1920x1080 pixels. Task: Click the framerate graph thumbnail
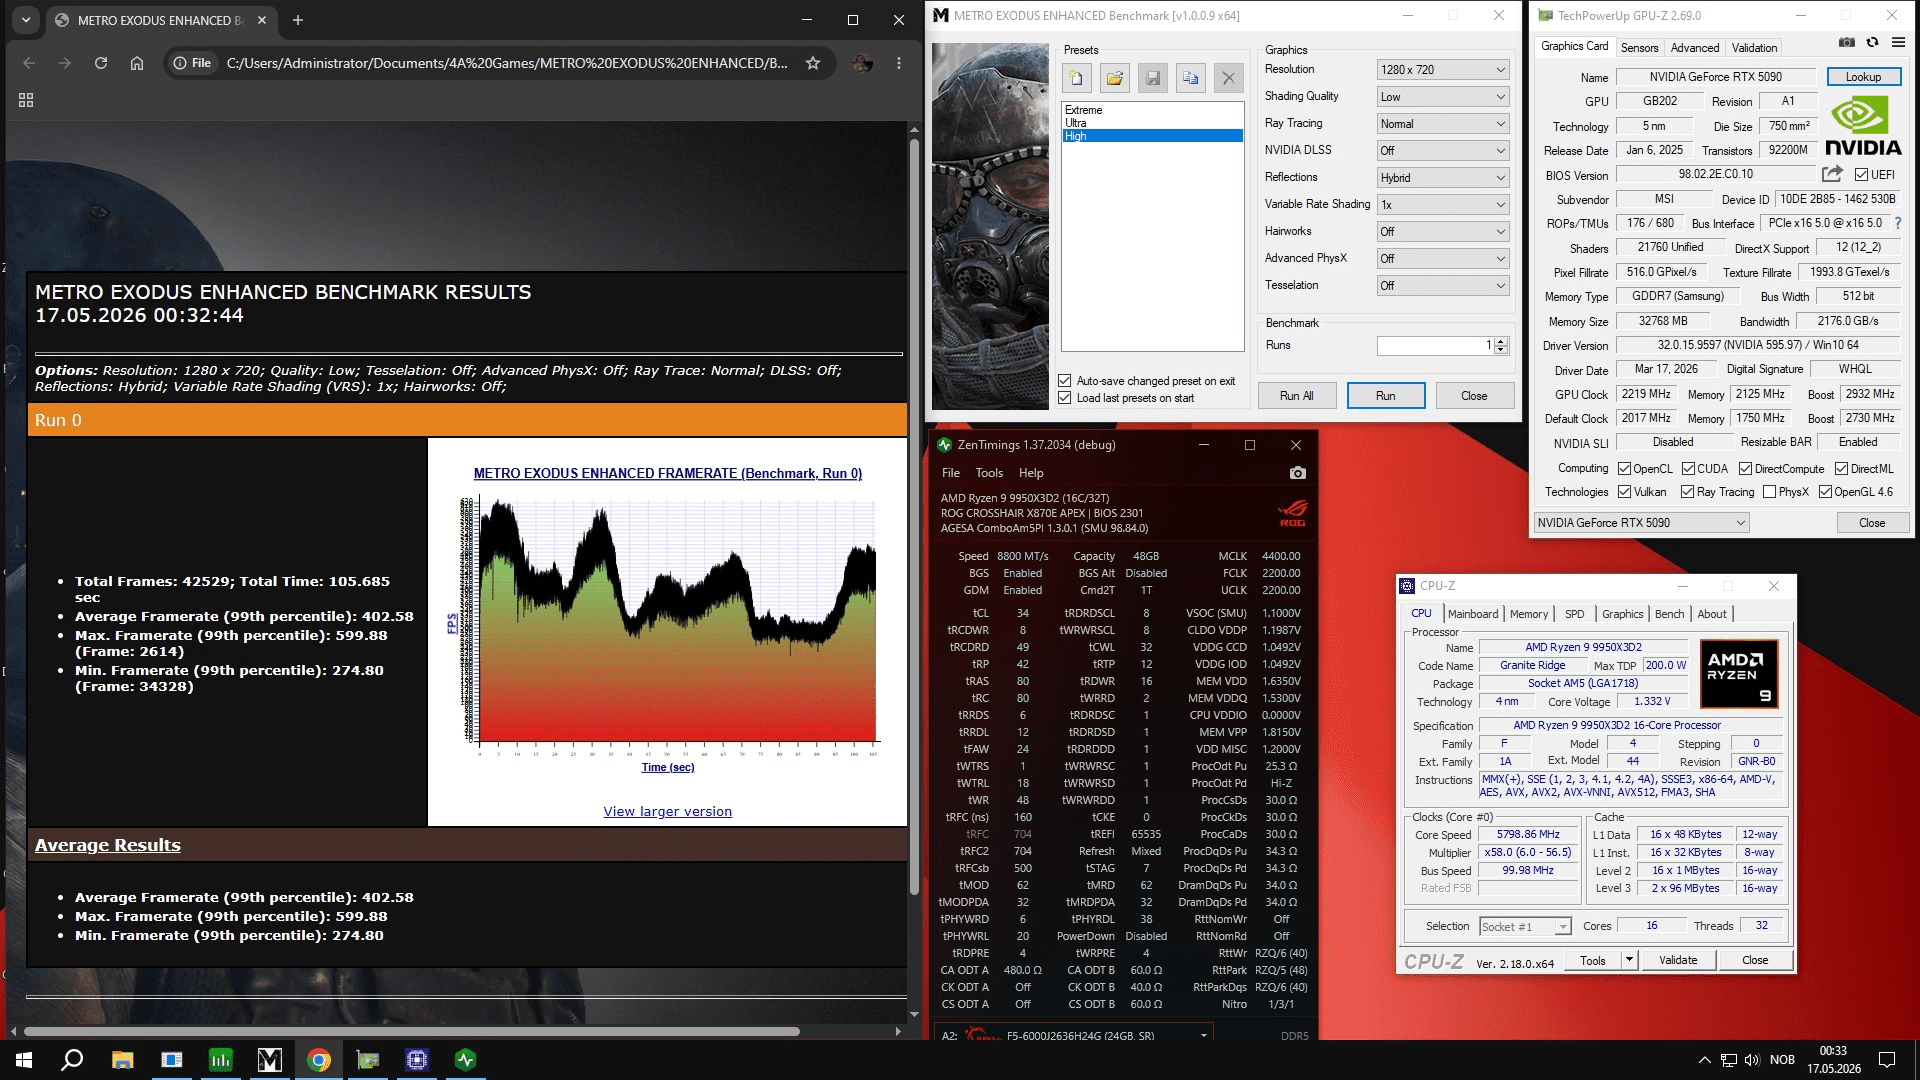tap(668, 620)
